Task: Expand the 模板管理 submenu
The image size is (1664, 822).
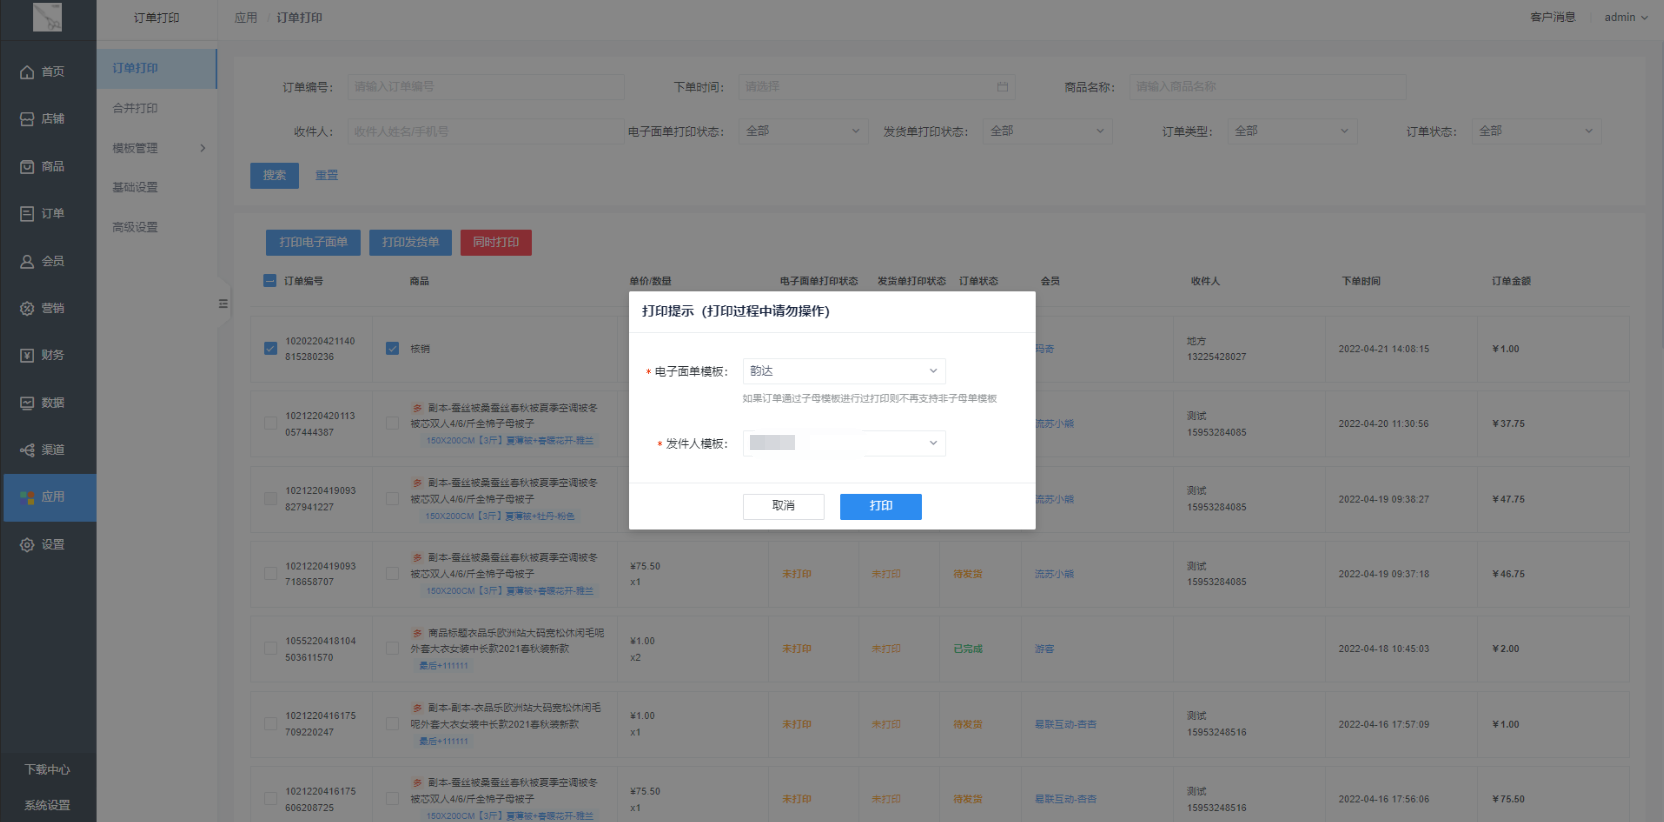Action: coord(158,148)
